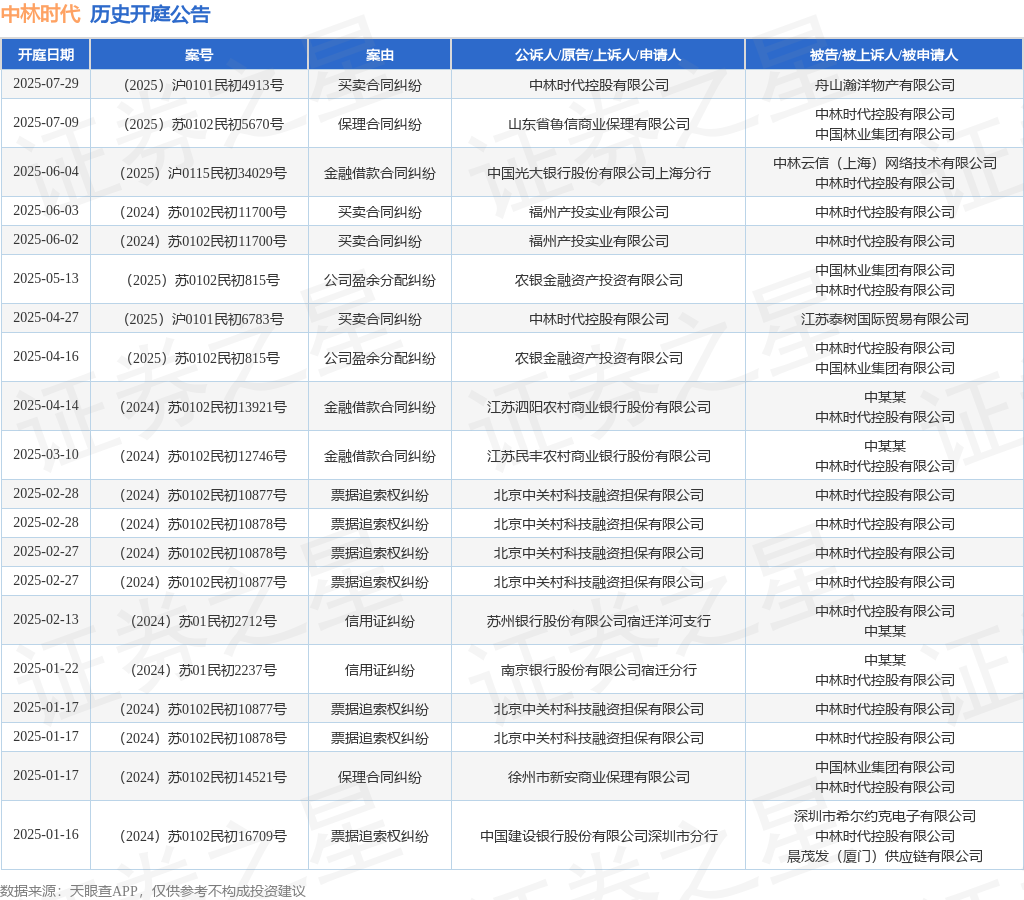Click the 案由 column header
Viewport: 1024px width, 900px height.
pos(379,55)
